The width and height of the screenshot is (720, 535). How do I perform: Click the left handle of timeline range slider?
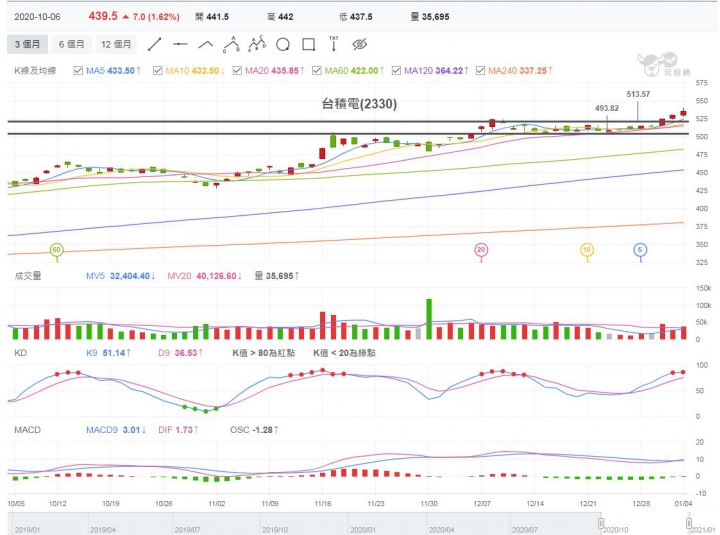601,523
